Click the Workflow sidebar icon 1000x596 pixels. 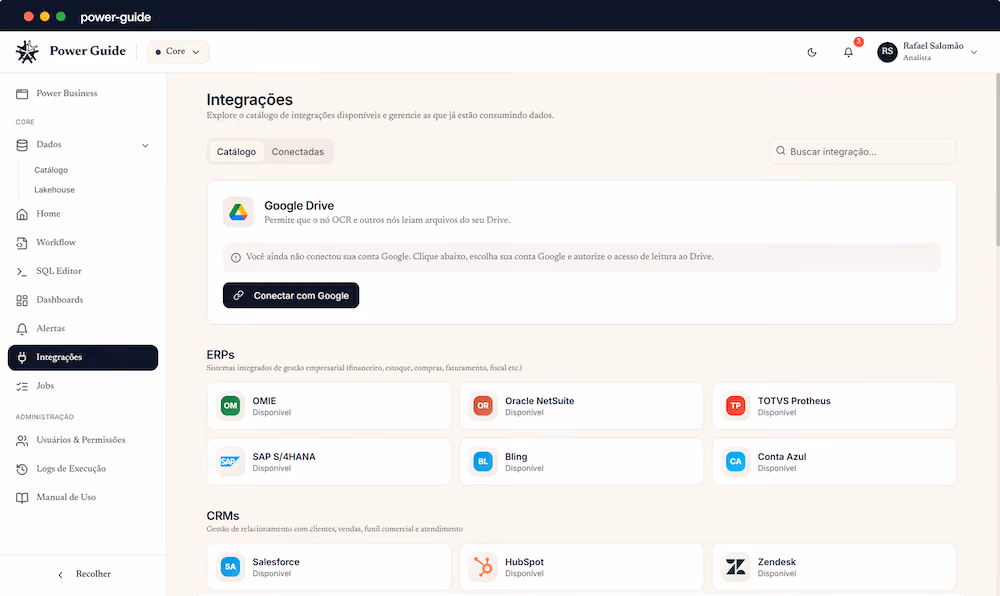(x=22, y=243)
